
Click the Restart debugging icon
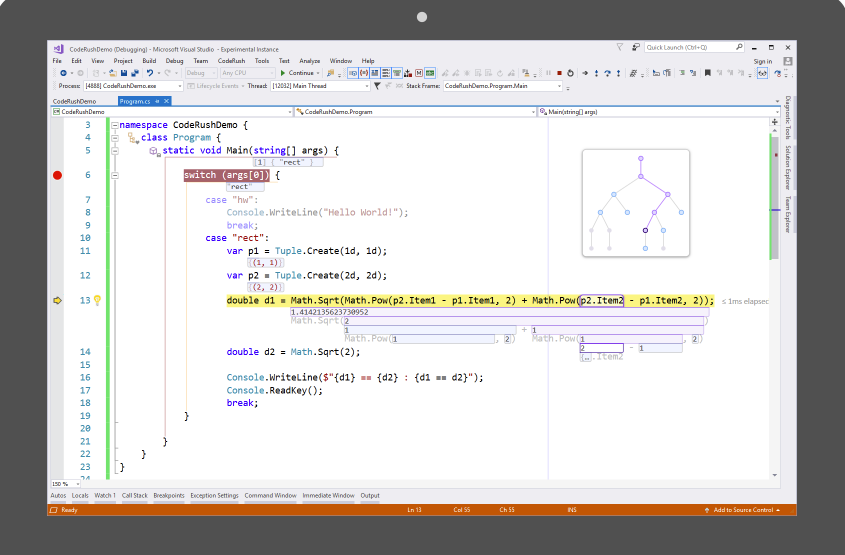570,73
